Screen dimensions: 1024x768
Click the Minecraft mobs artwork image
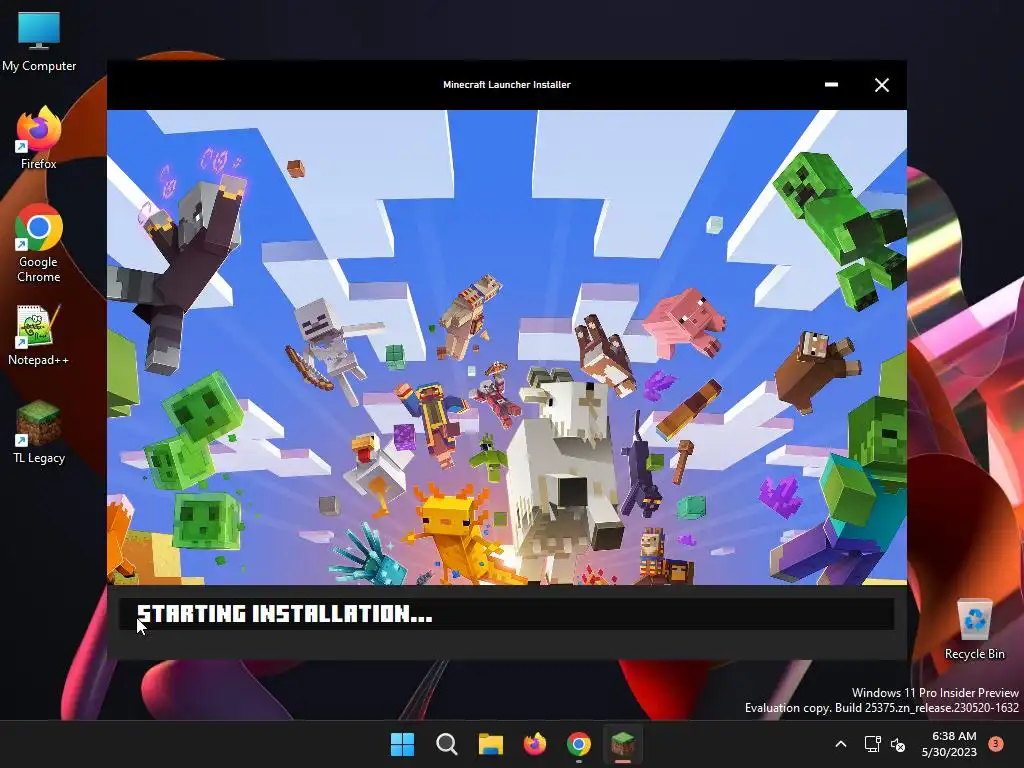(507, 347)
